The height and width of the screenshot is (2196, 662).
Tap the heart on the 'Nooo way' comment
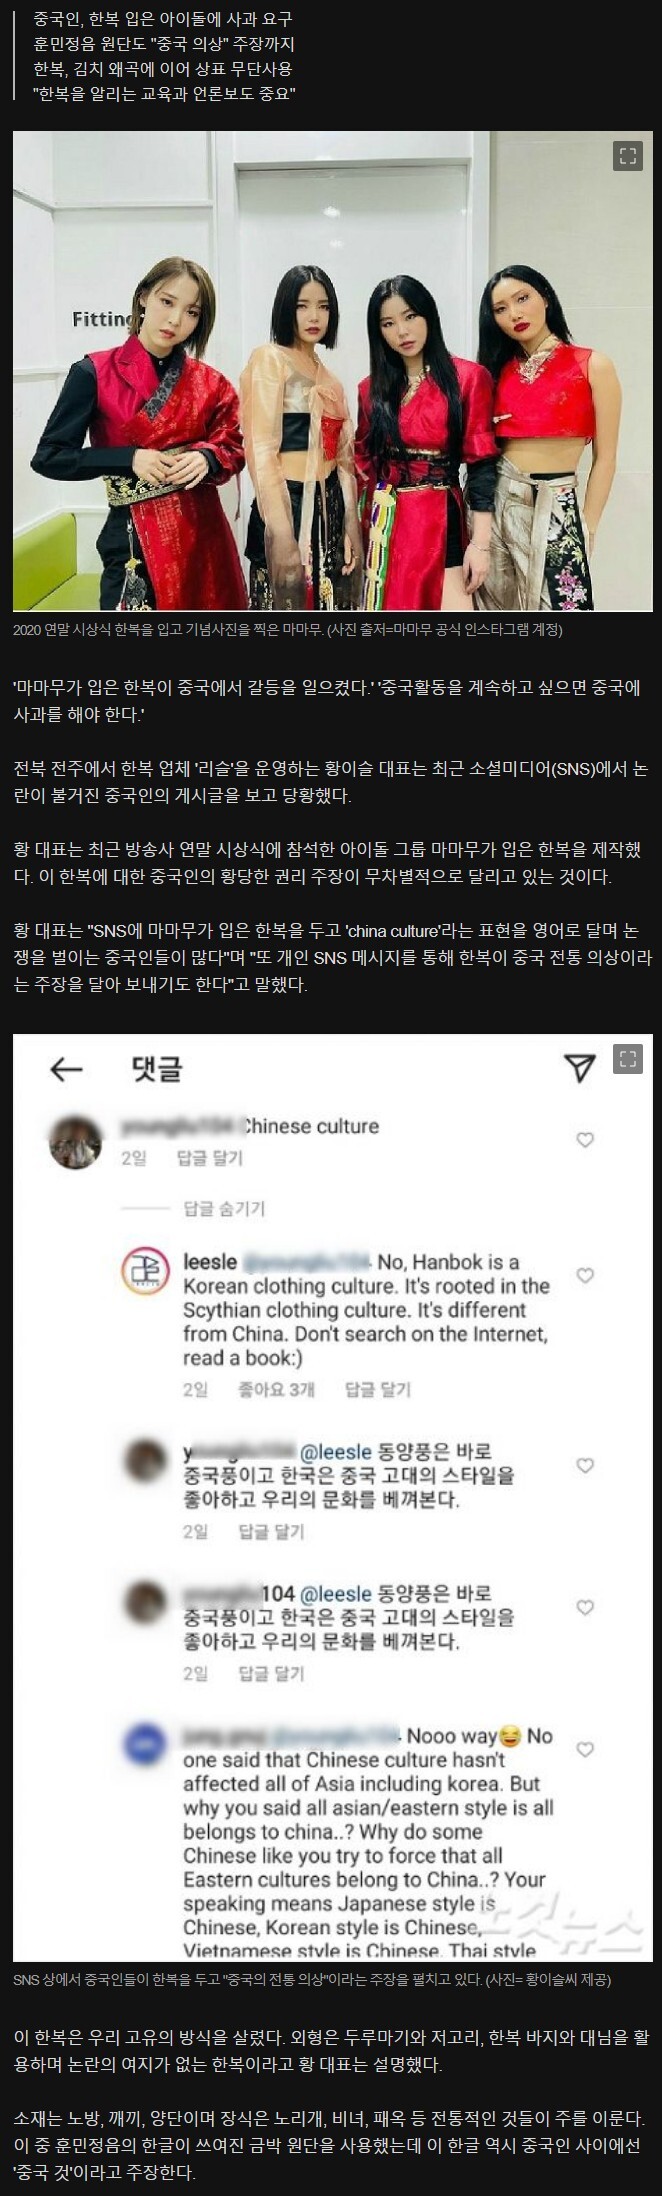(585, 1749)
